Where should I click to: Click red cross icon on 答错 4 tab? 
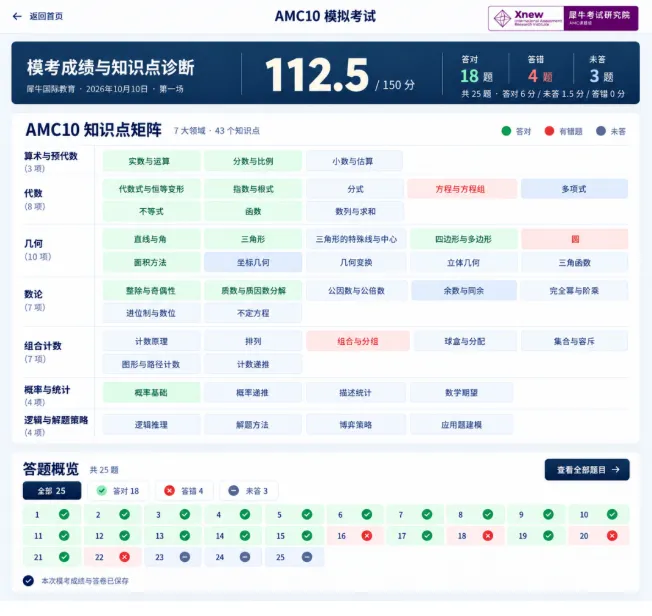[x=169, y=491]
